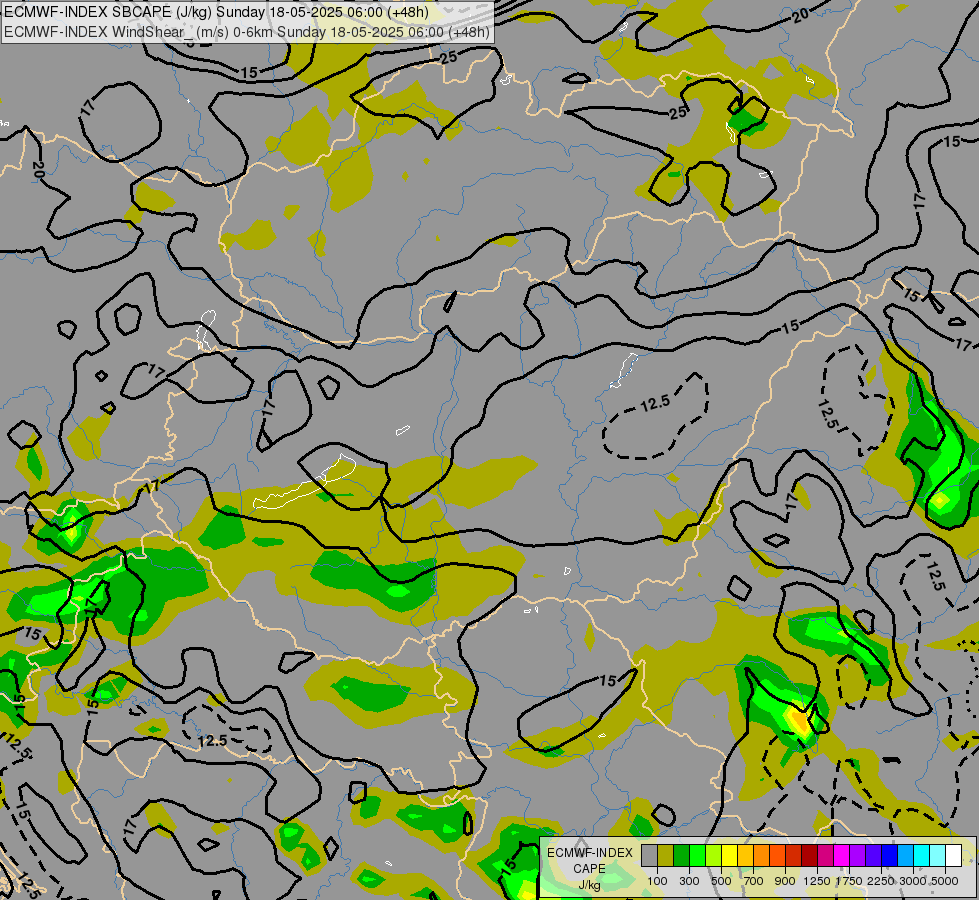Click the CAPE label in the legend

(x=589, y=869)
